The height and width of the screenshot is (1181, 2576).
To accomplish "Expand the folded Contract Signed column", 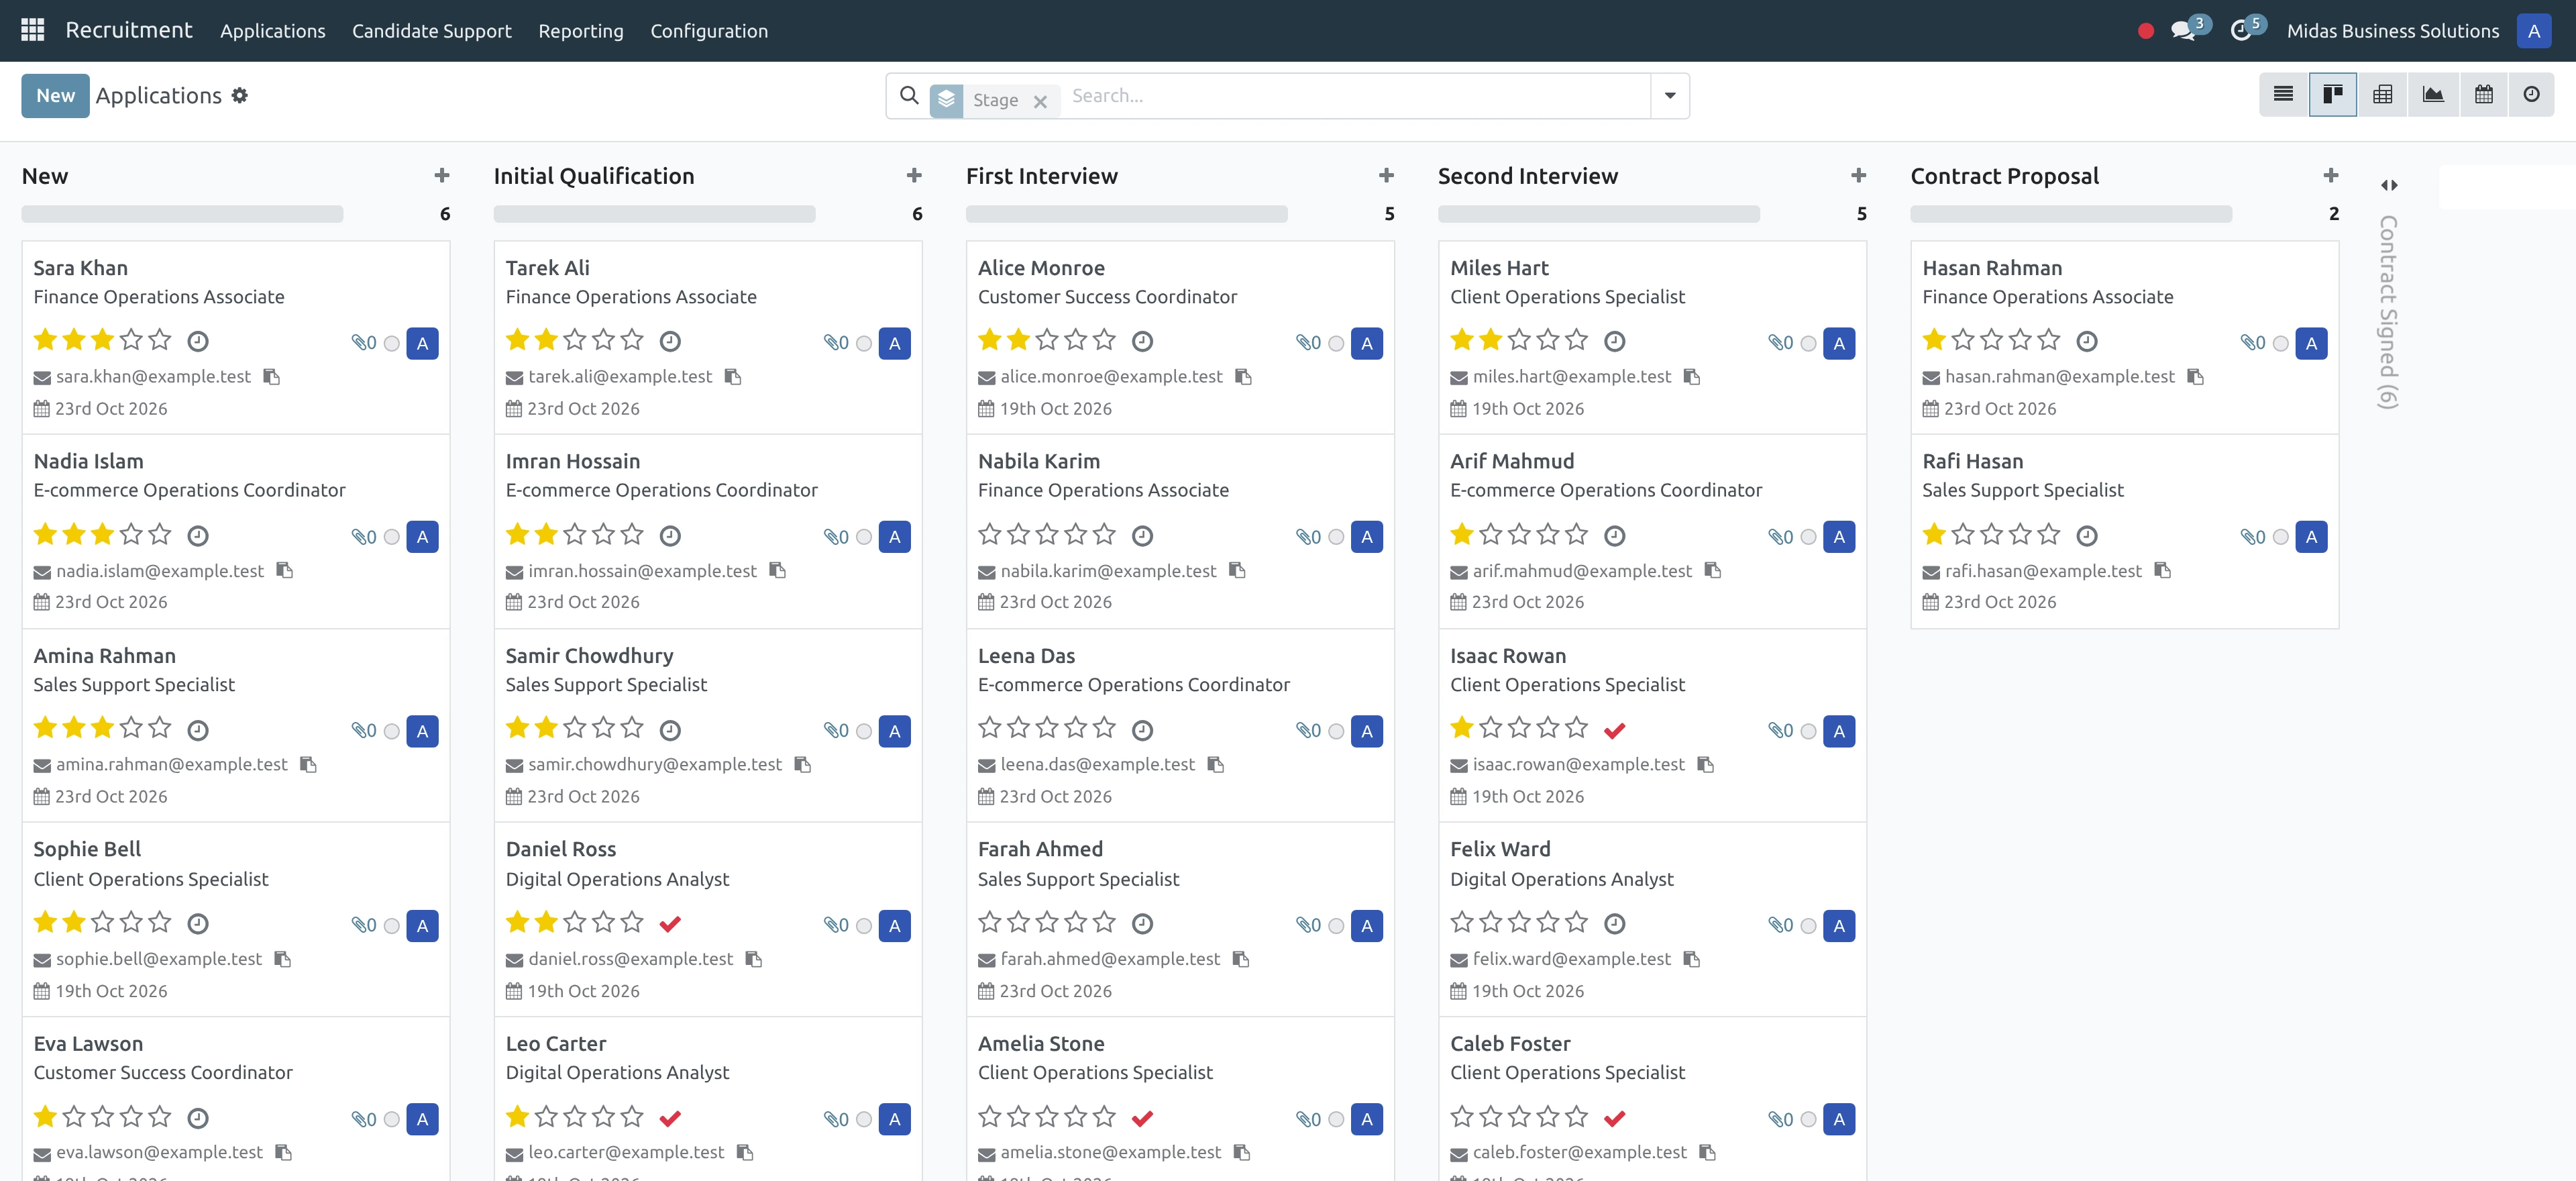I will click(2388, 185).
